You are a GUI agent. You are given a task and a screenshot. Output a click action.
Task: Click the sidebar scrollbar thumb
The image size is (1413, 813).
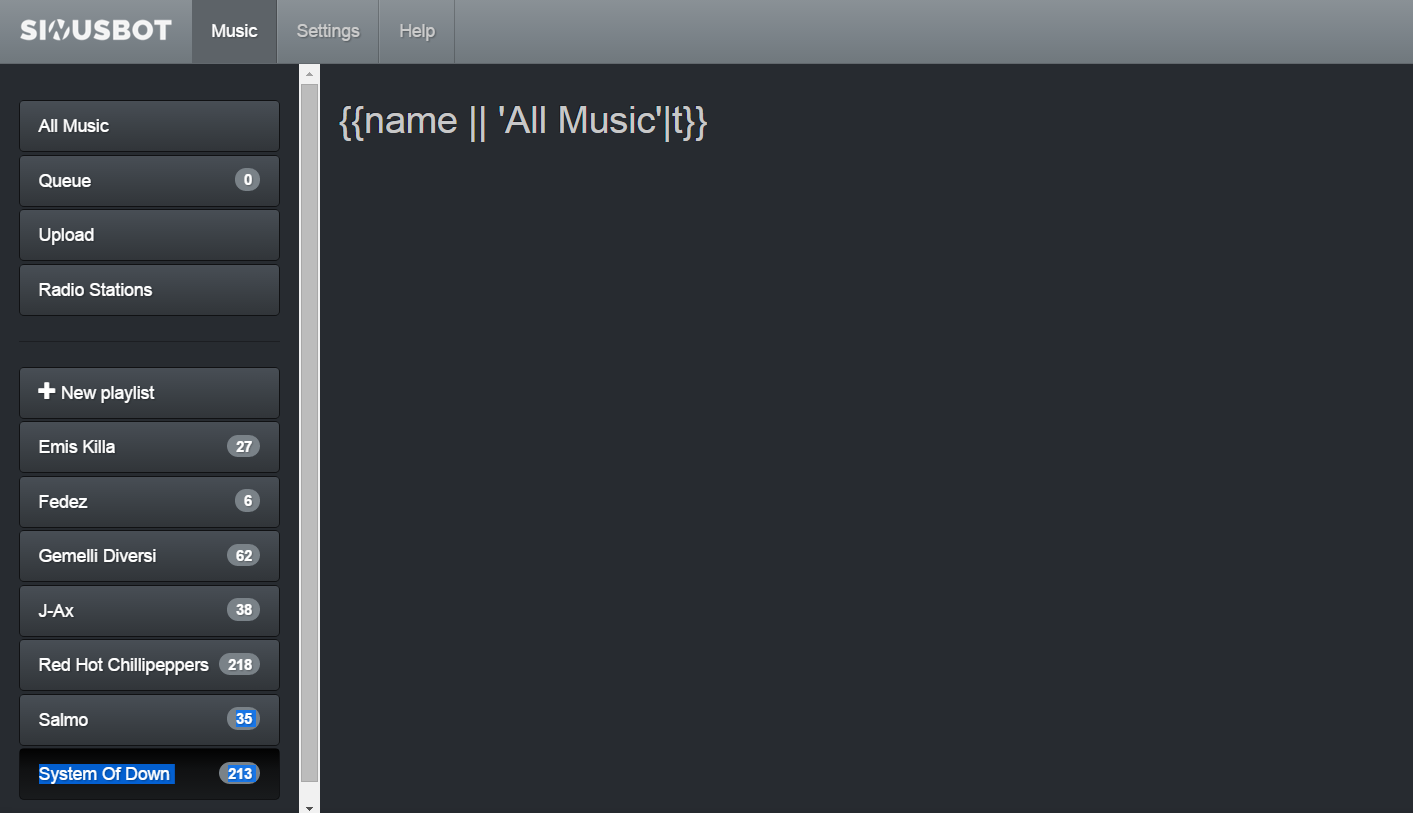click(x=309, y=431)
